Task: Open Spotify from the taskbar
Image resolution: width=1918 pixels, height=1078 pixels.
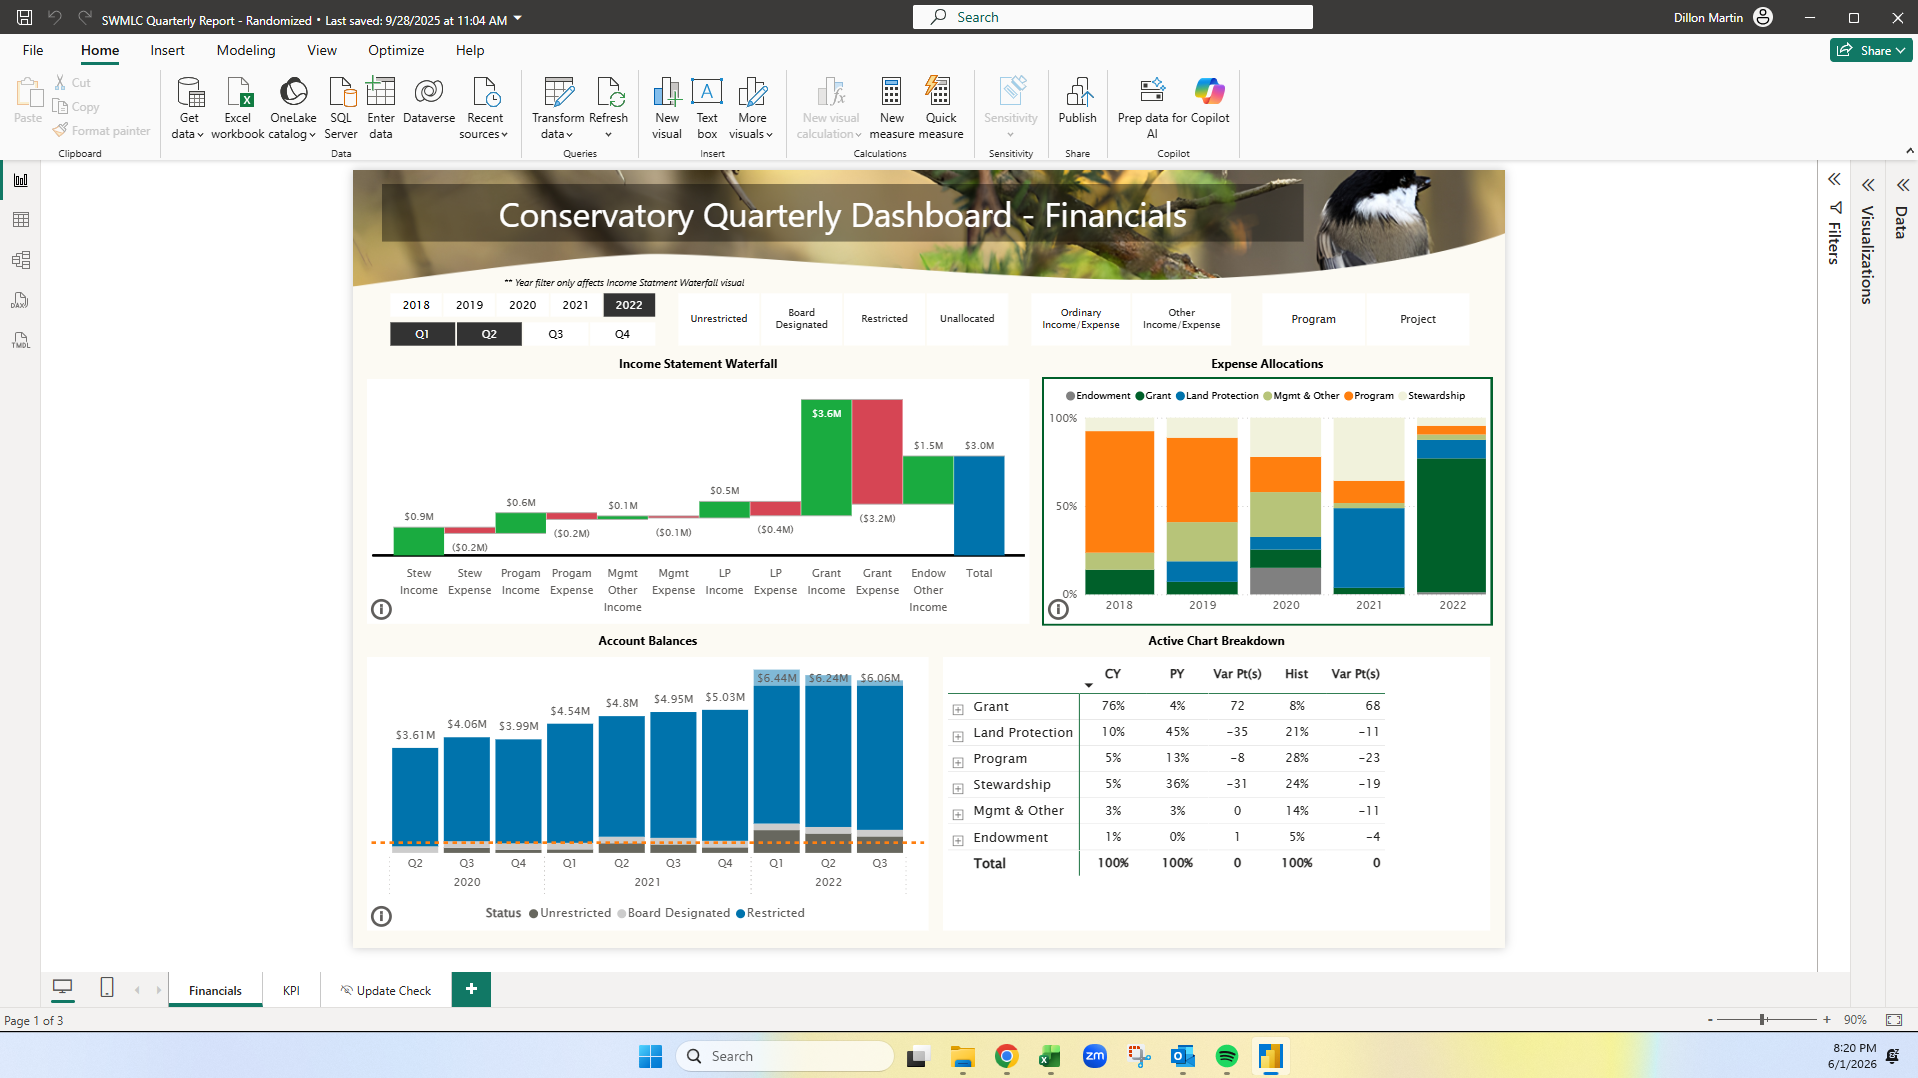Action: click(x=1227, y=1056)
